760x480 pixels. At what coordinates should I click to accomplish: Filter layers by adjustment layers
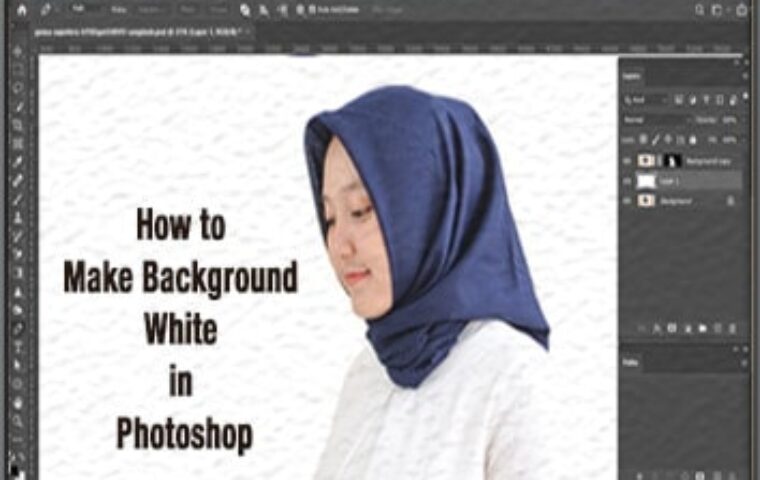(x=693, y=100)
